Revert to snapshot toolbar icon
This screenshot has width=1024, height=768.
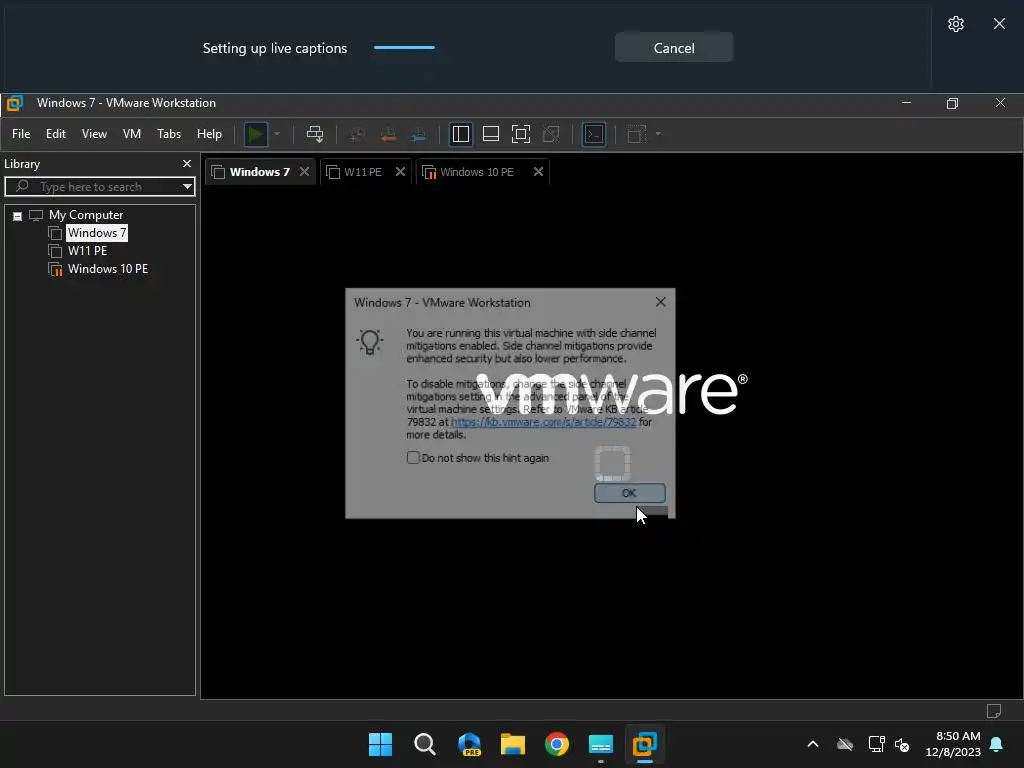pyautogui.click(x=388, y=135)
